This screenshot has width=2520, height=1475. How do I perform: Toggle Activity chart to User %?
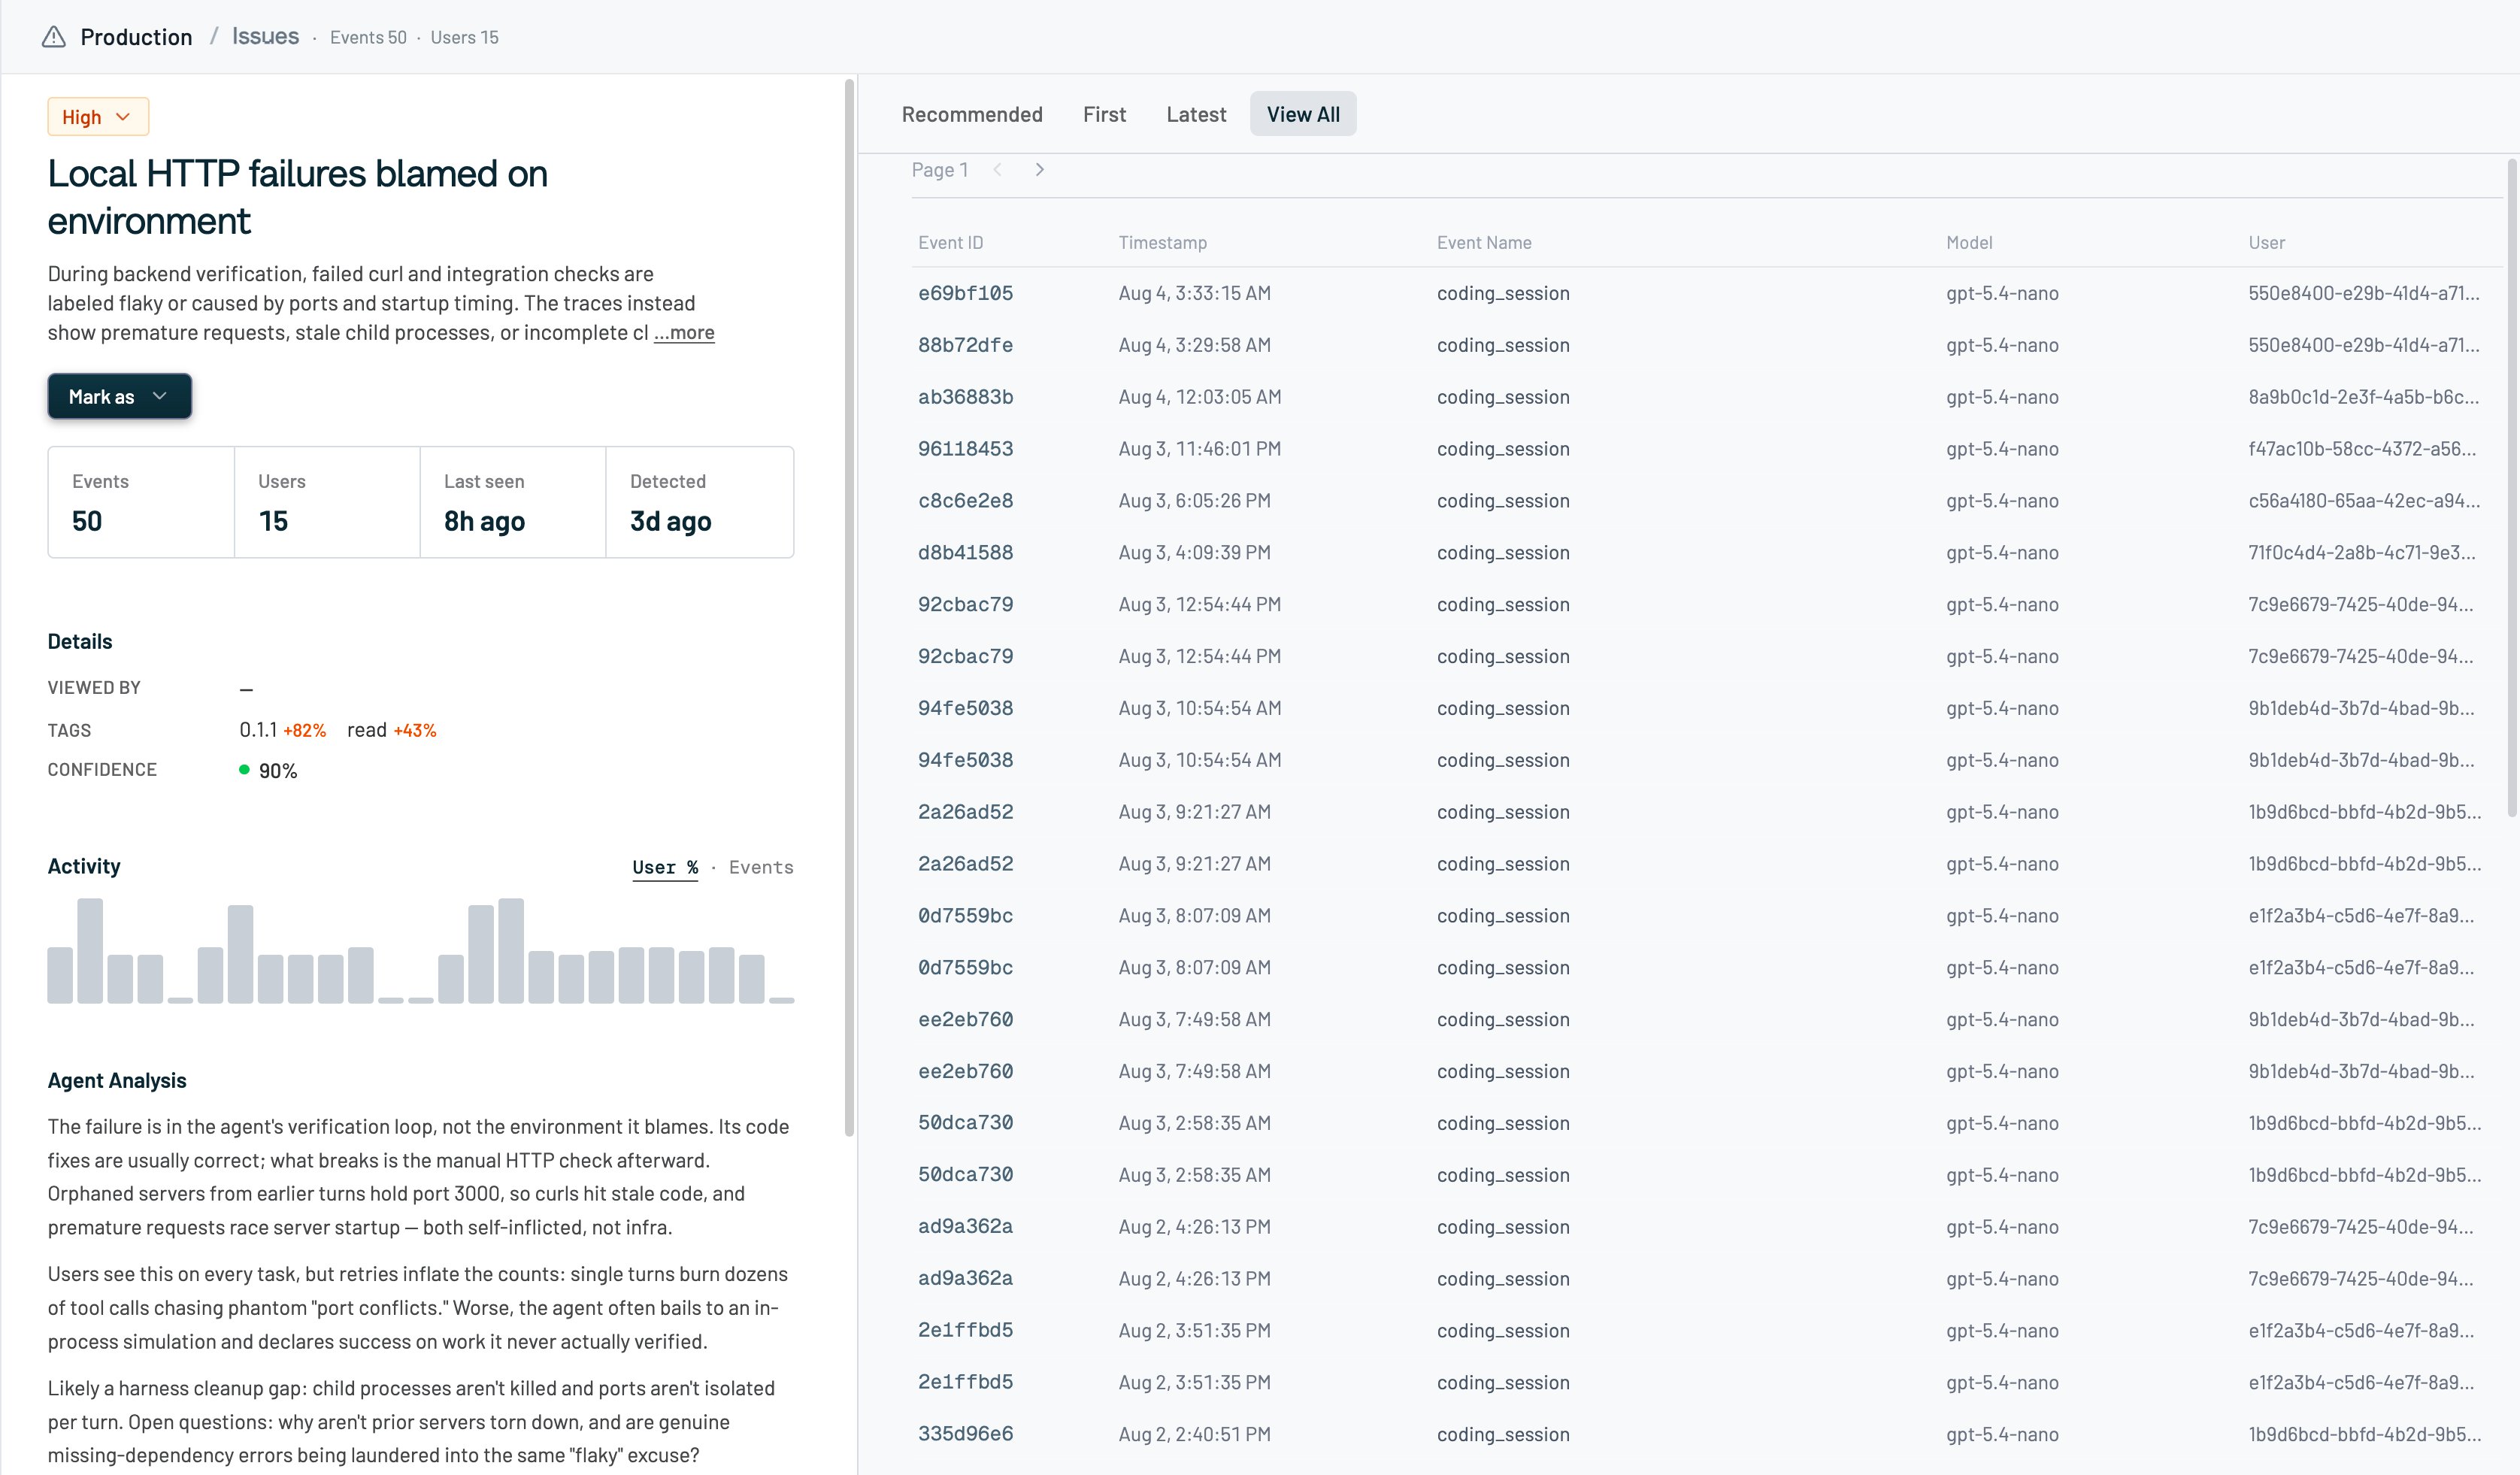665,867
